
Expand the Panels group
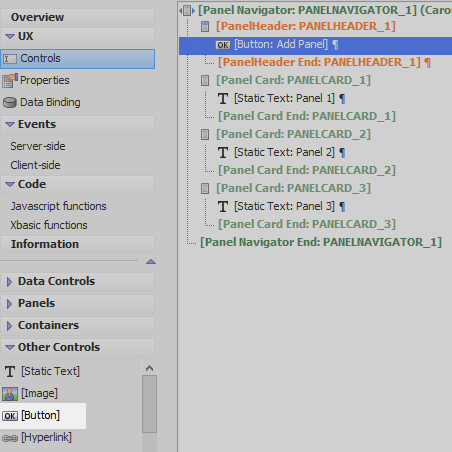tap(78, 303)
